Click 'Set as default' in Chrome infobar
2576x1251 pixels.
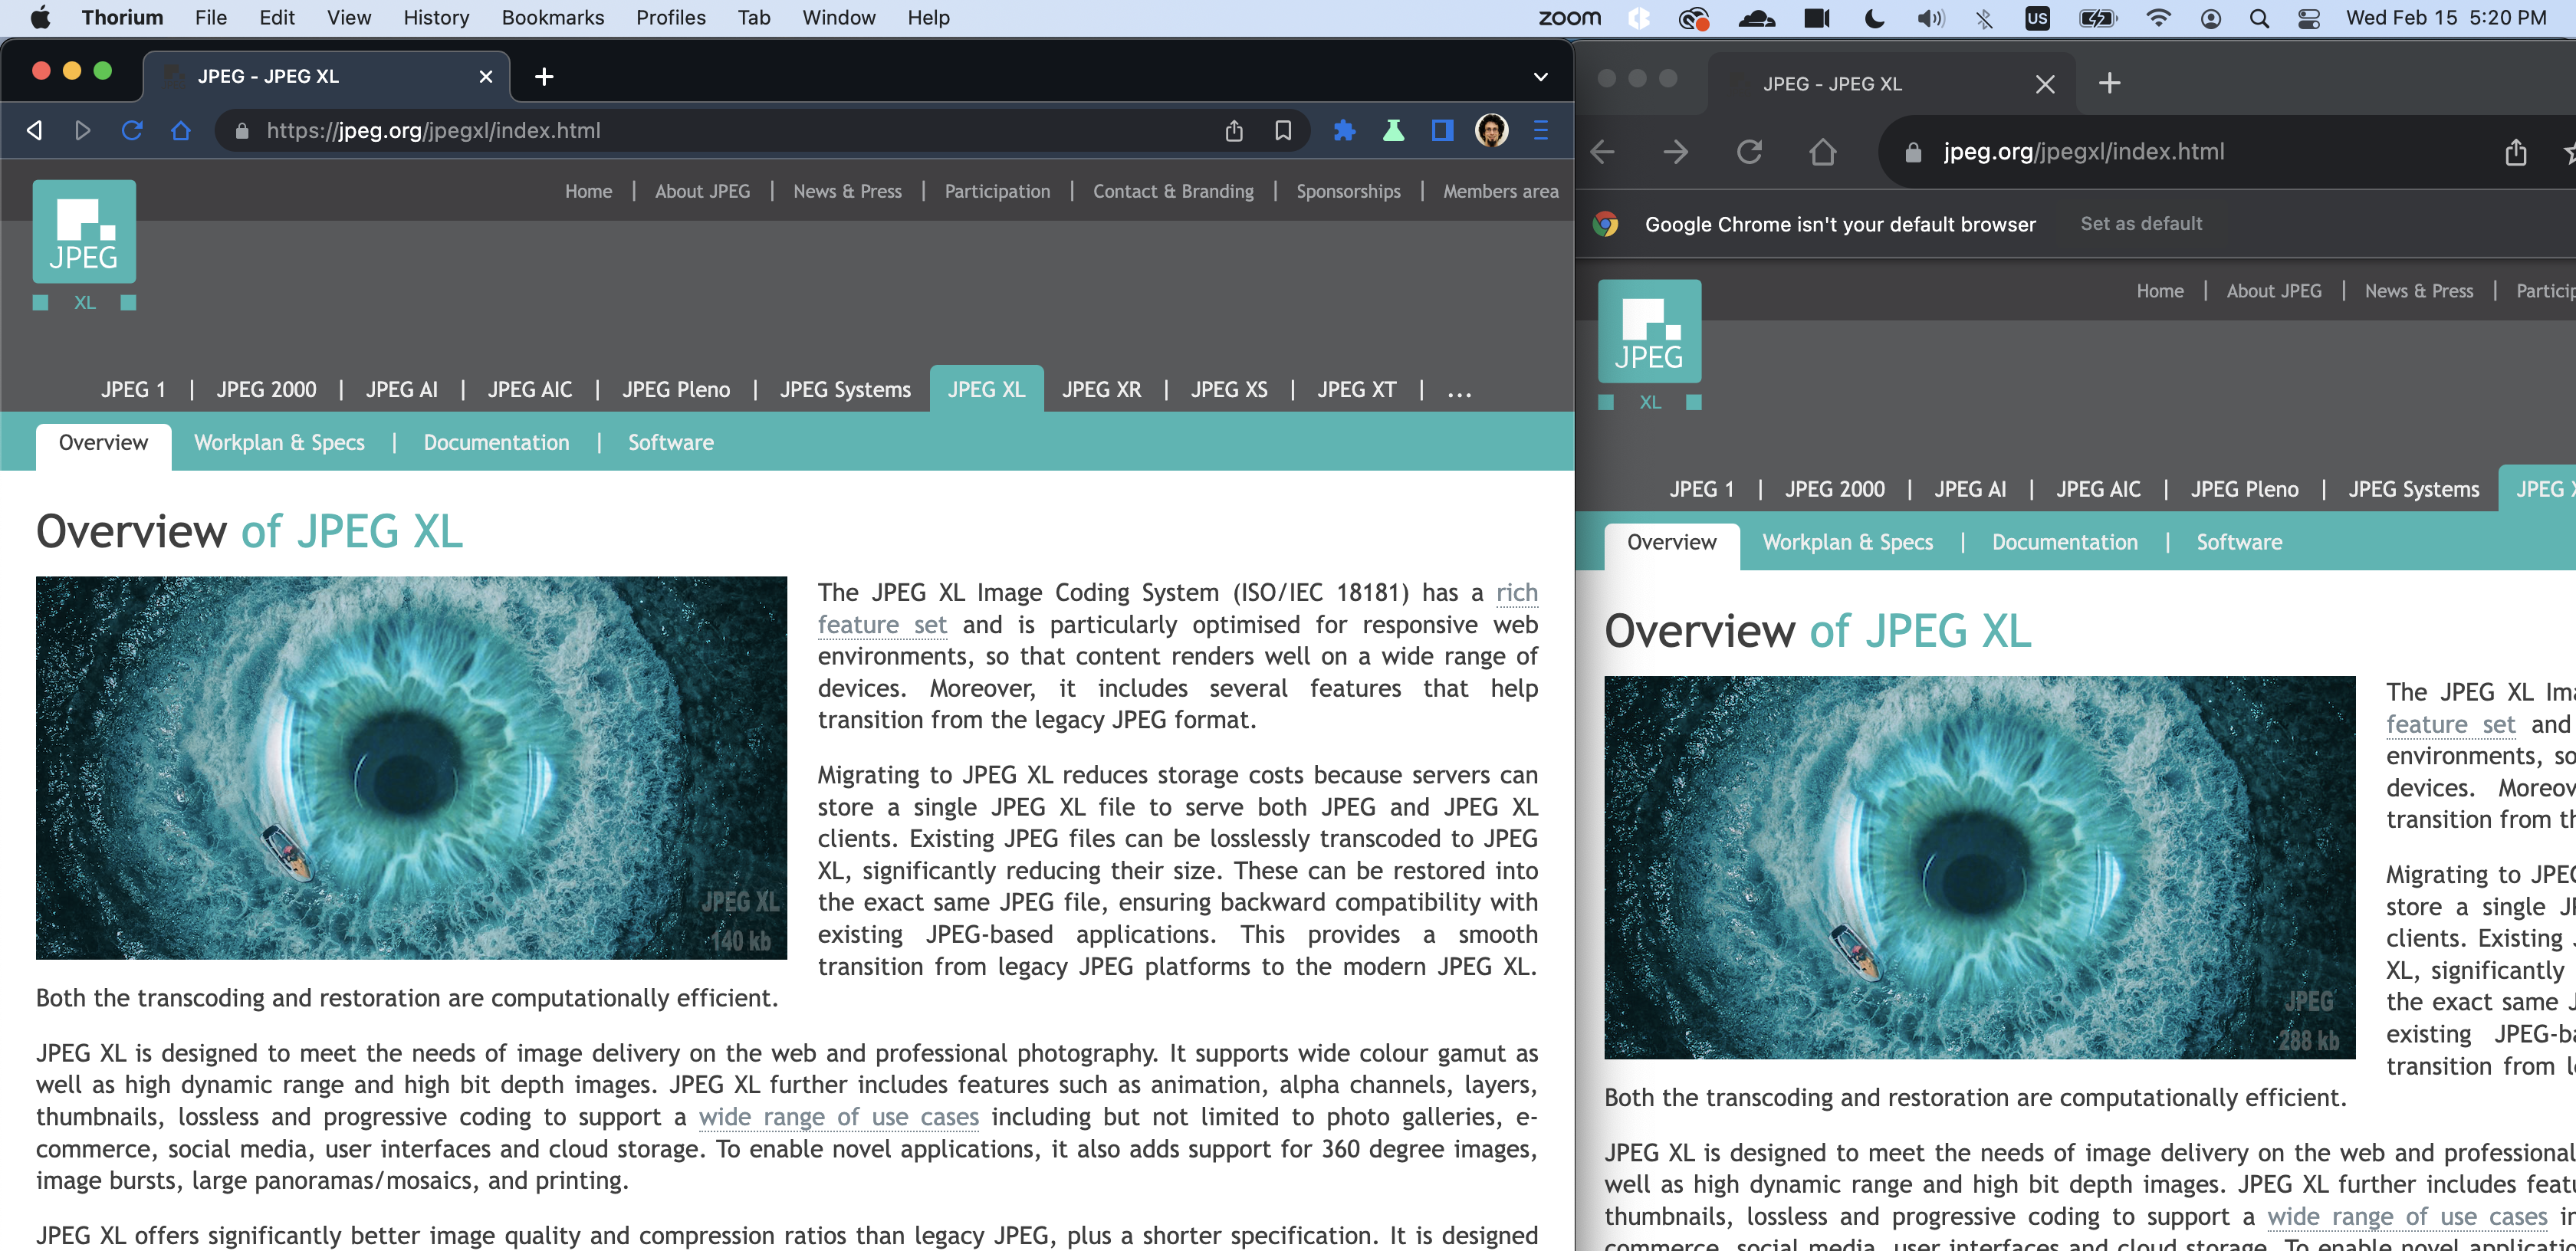tap(2141, 224)
